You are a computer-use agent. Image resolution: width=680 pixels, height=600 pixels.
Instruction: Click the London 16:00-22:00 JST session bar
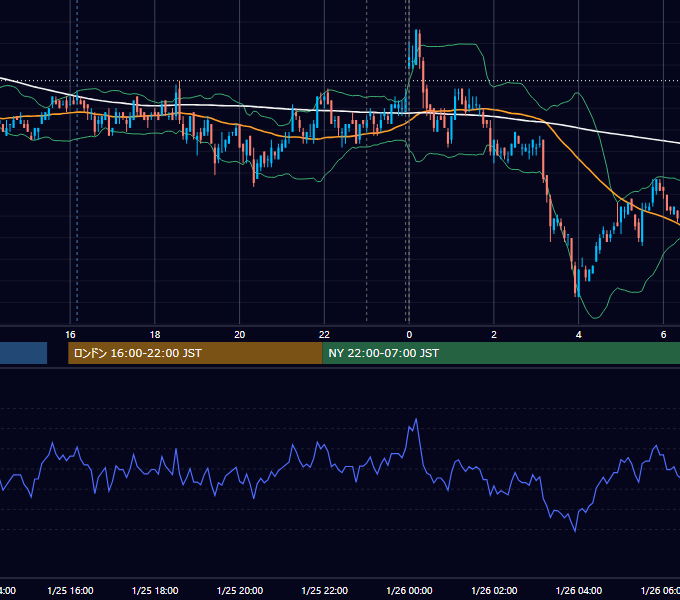[195, 353]
